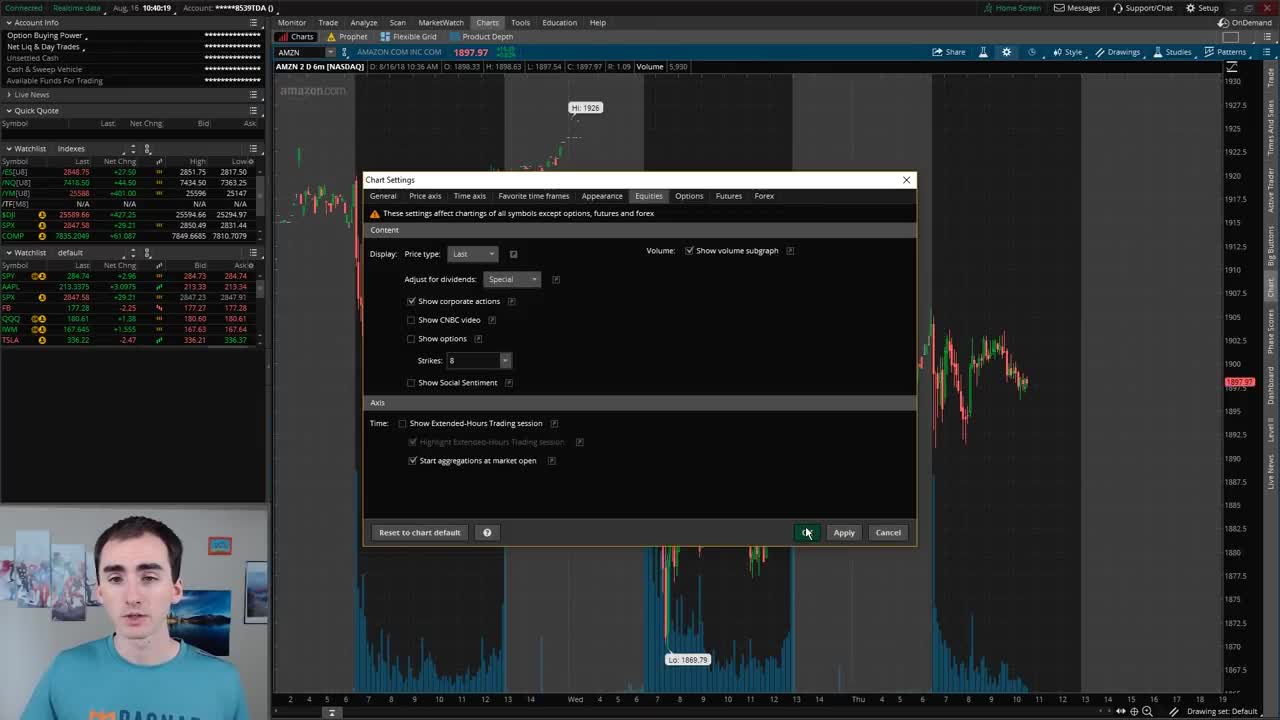The width and height of the screenshot is (1280, 720).
Task: Click OK button in Chart Settings
Action: 806,532
